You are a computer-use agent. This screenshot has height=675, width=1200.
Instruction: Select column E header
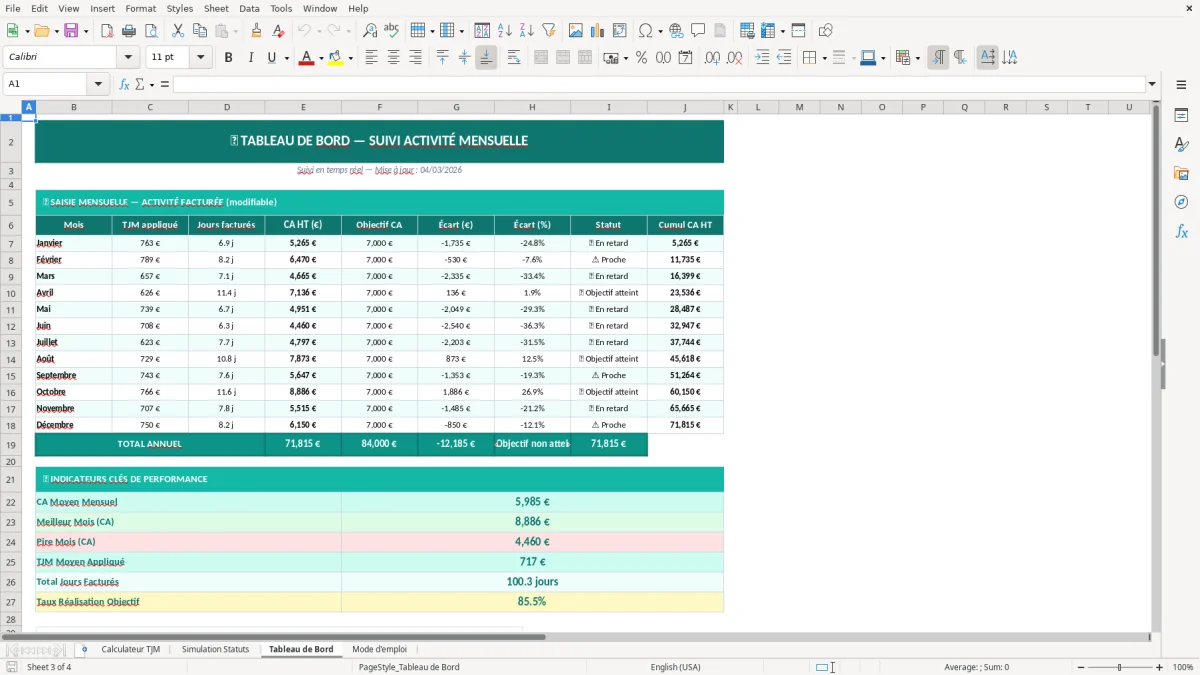coord(303,107)
